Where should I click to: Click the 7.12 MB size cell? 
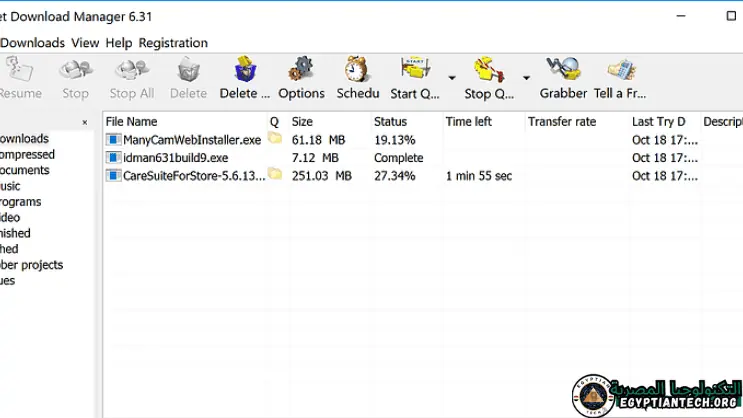coord(315,158)
